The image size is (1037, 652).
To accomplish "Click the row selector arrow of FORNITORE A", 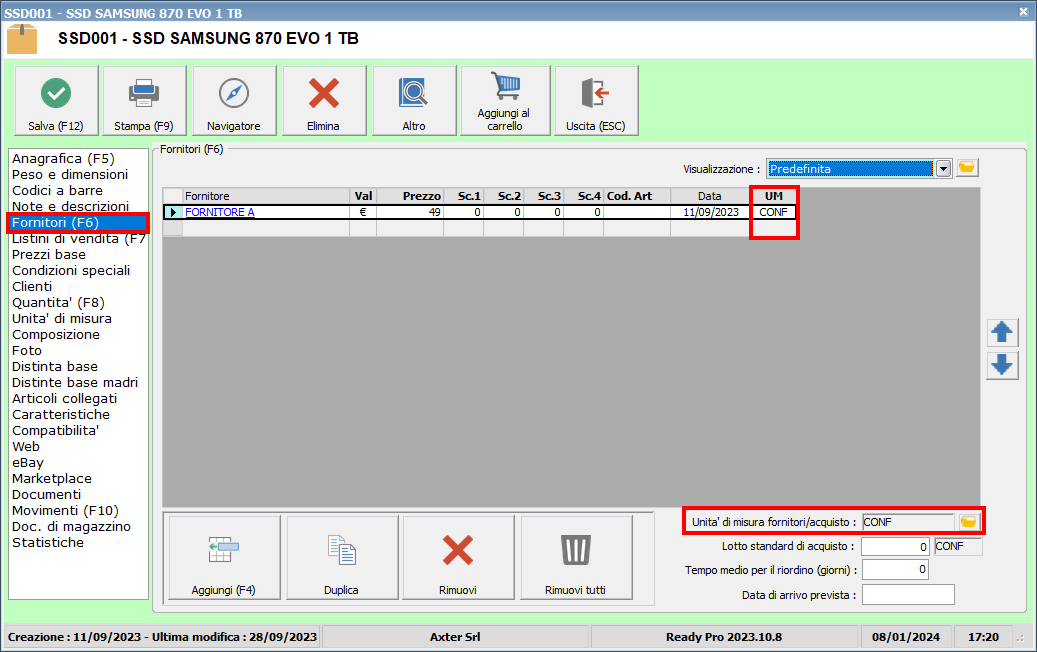I will click(173, 212).
